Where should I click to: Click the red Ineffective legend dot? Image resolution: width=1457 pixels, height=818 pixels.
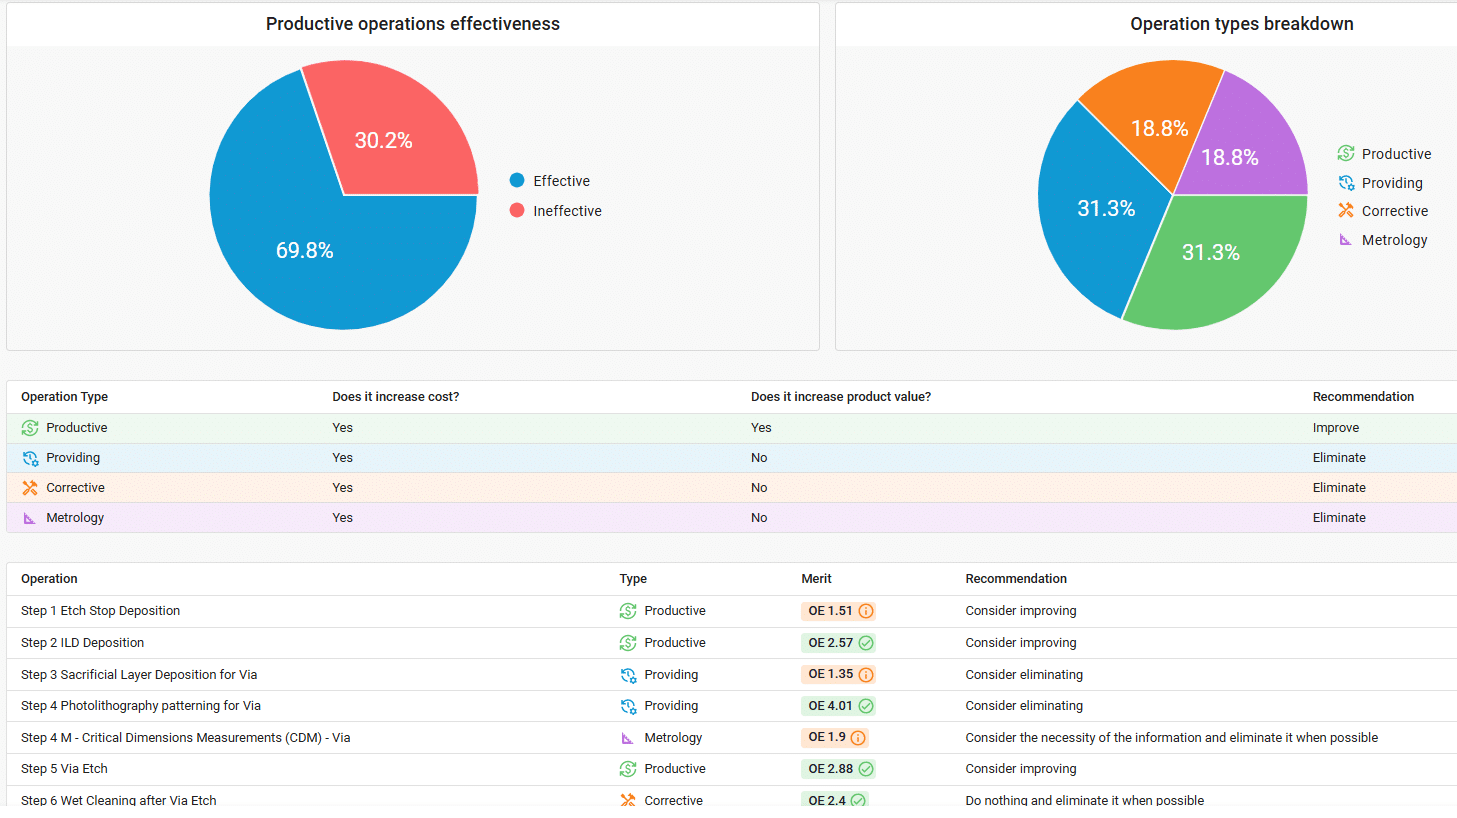517,210
